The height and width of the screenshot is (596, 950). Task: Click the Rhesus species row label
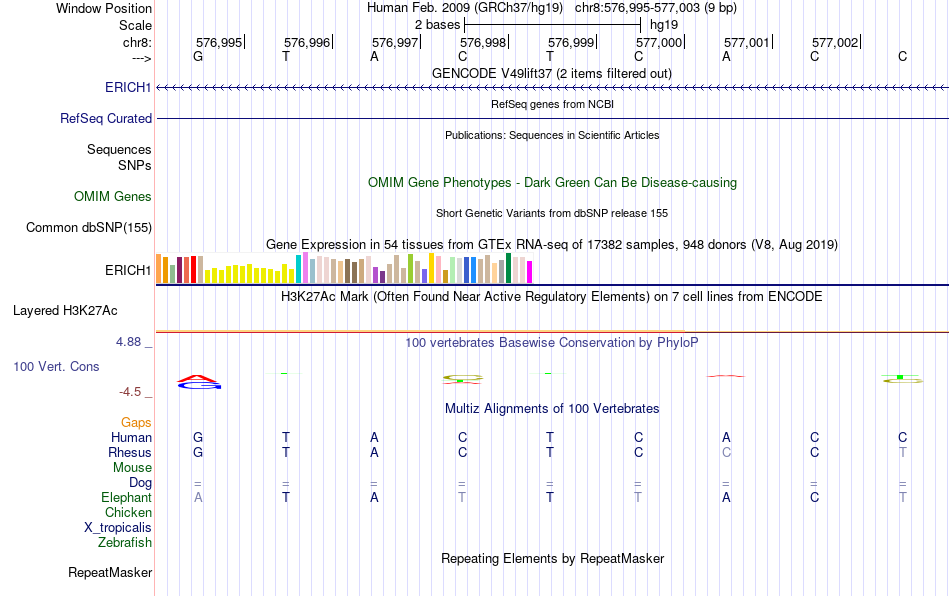point(130,452)
